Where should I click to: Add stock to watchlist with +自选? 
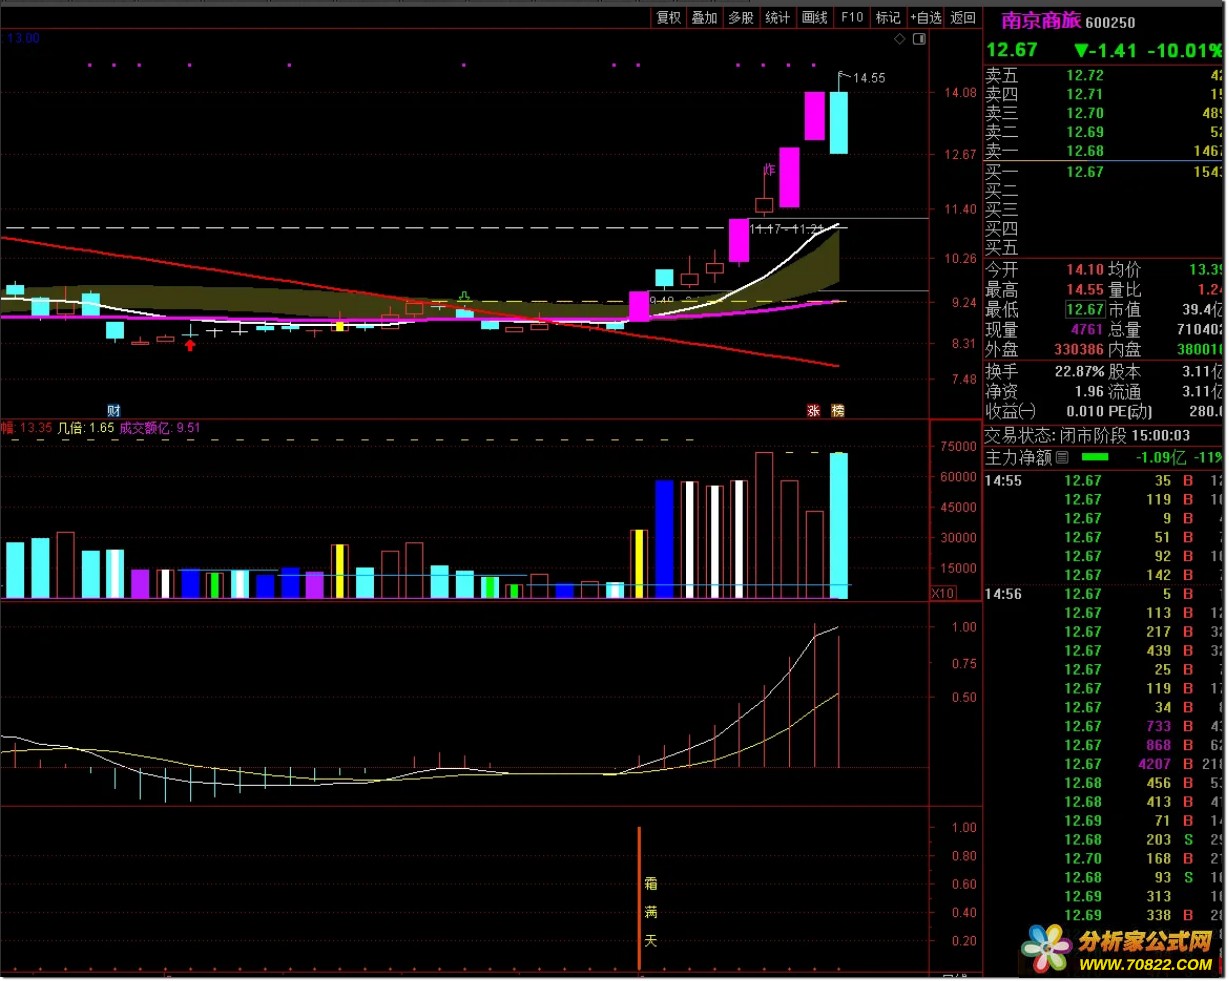pyautogui.click(x=926, y=17)
